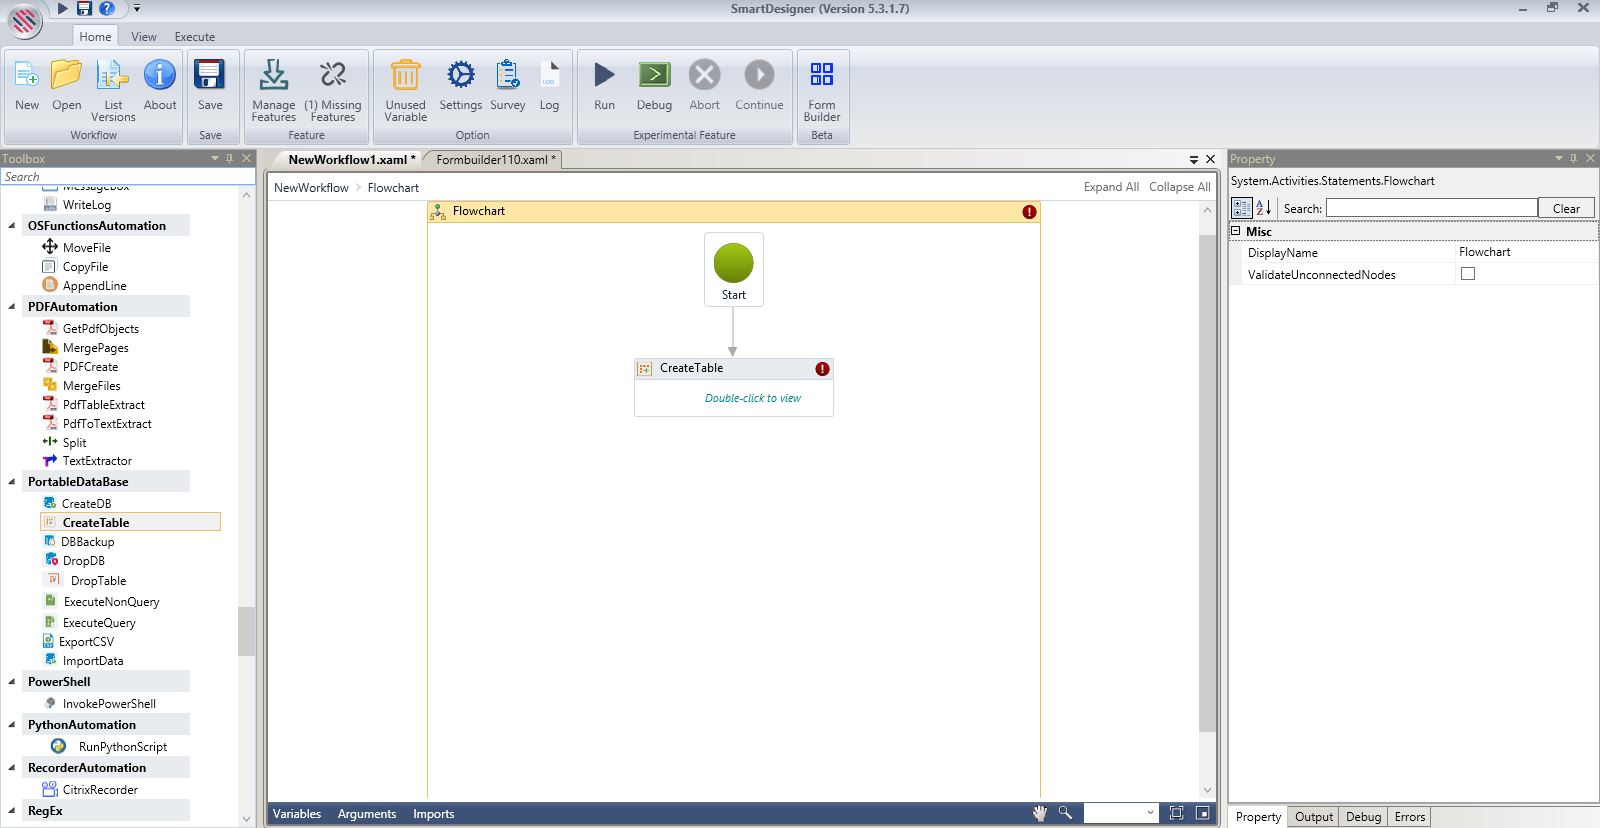Start Debug from the ribbon
This screenshot has height=828, width=1600.
click(x=654, y=76)
